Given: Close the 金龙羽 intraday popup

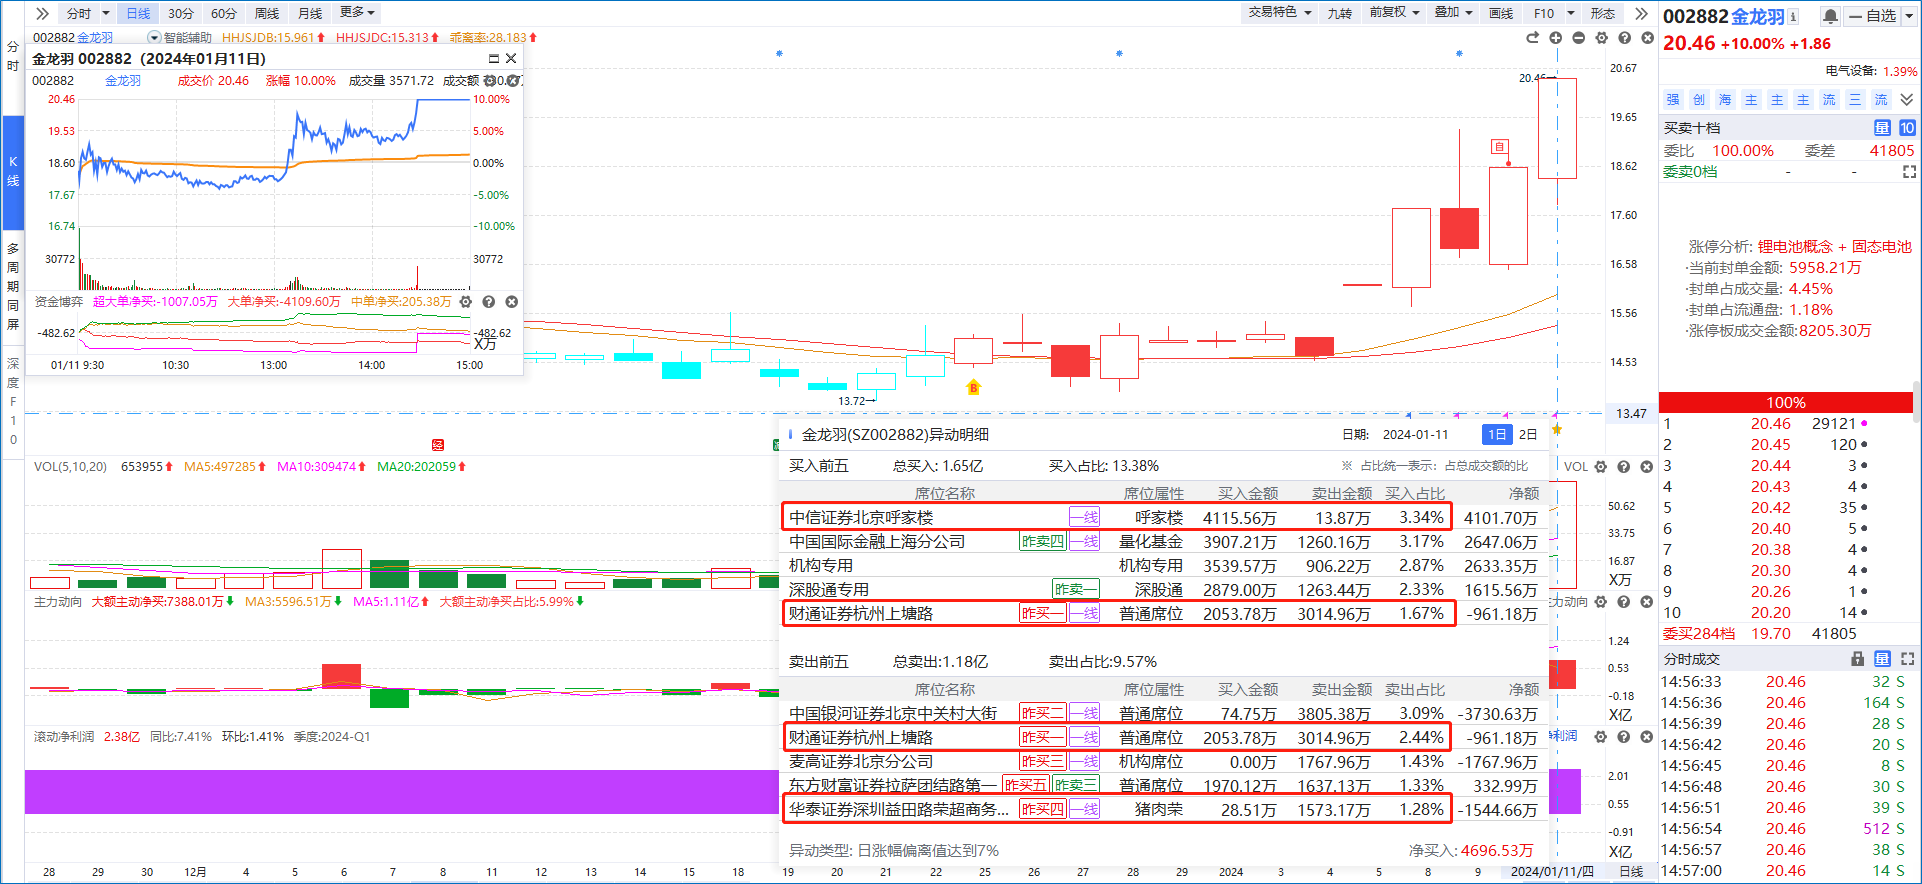Looking at the screenshot, I should [x=511, y=59].
